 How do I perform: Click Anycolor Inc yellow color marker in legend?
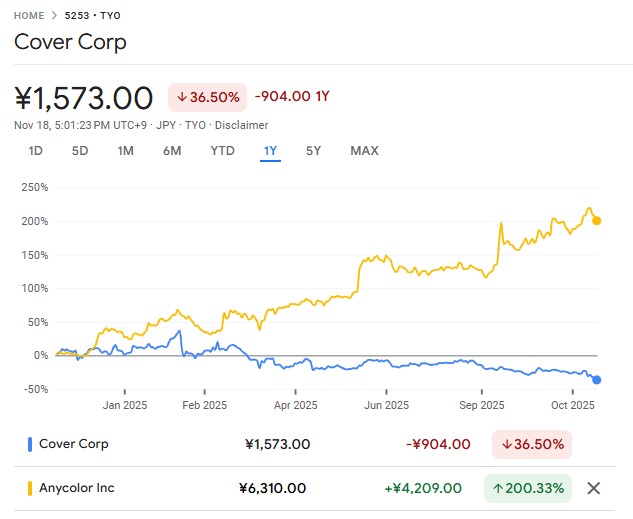click(30, 488)
